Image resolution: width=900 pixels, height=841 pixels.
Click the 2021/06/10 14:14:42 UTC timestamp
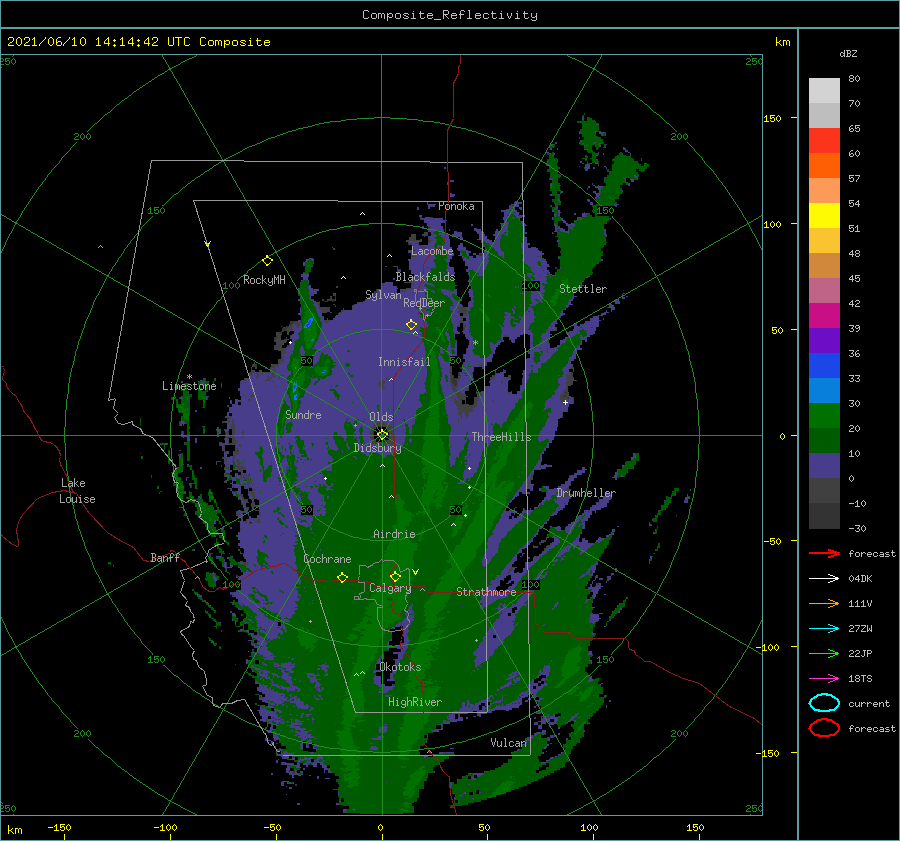[x=99, y=42]
